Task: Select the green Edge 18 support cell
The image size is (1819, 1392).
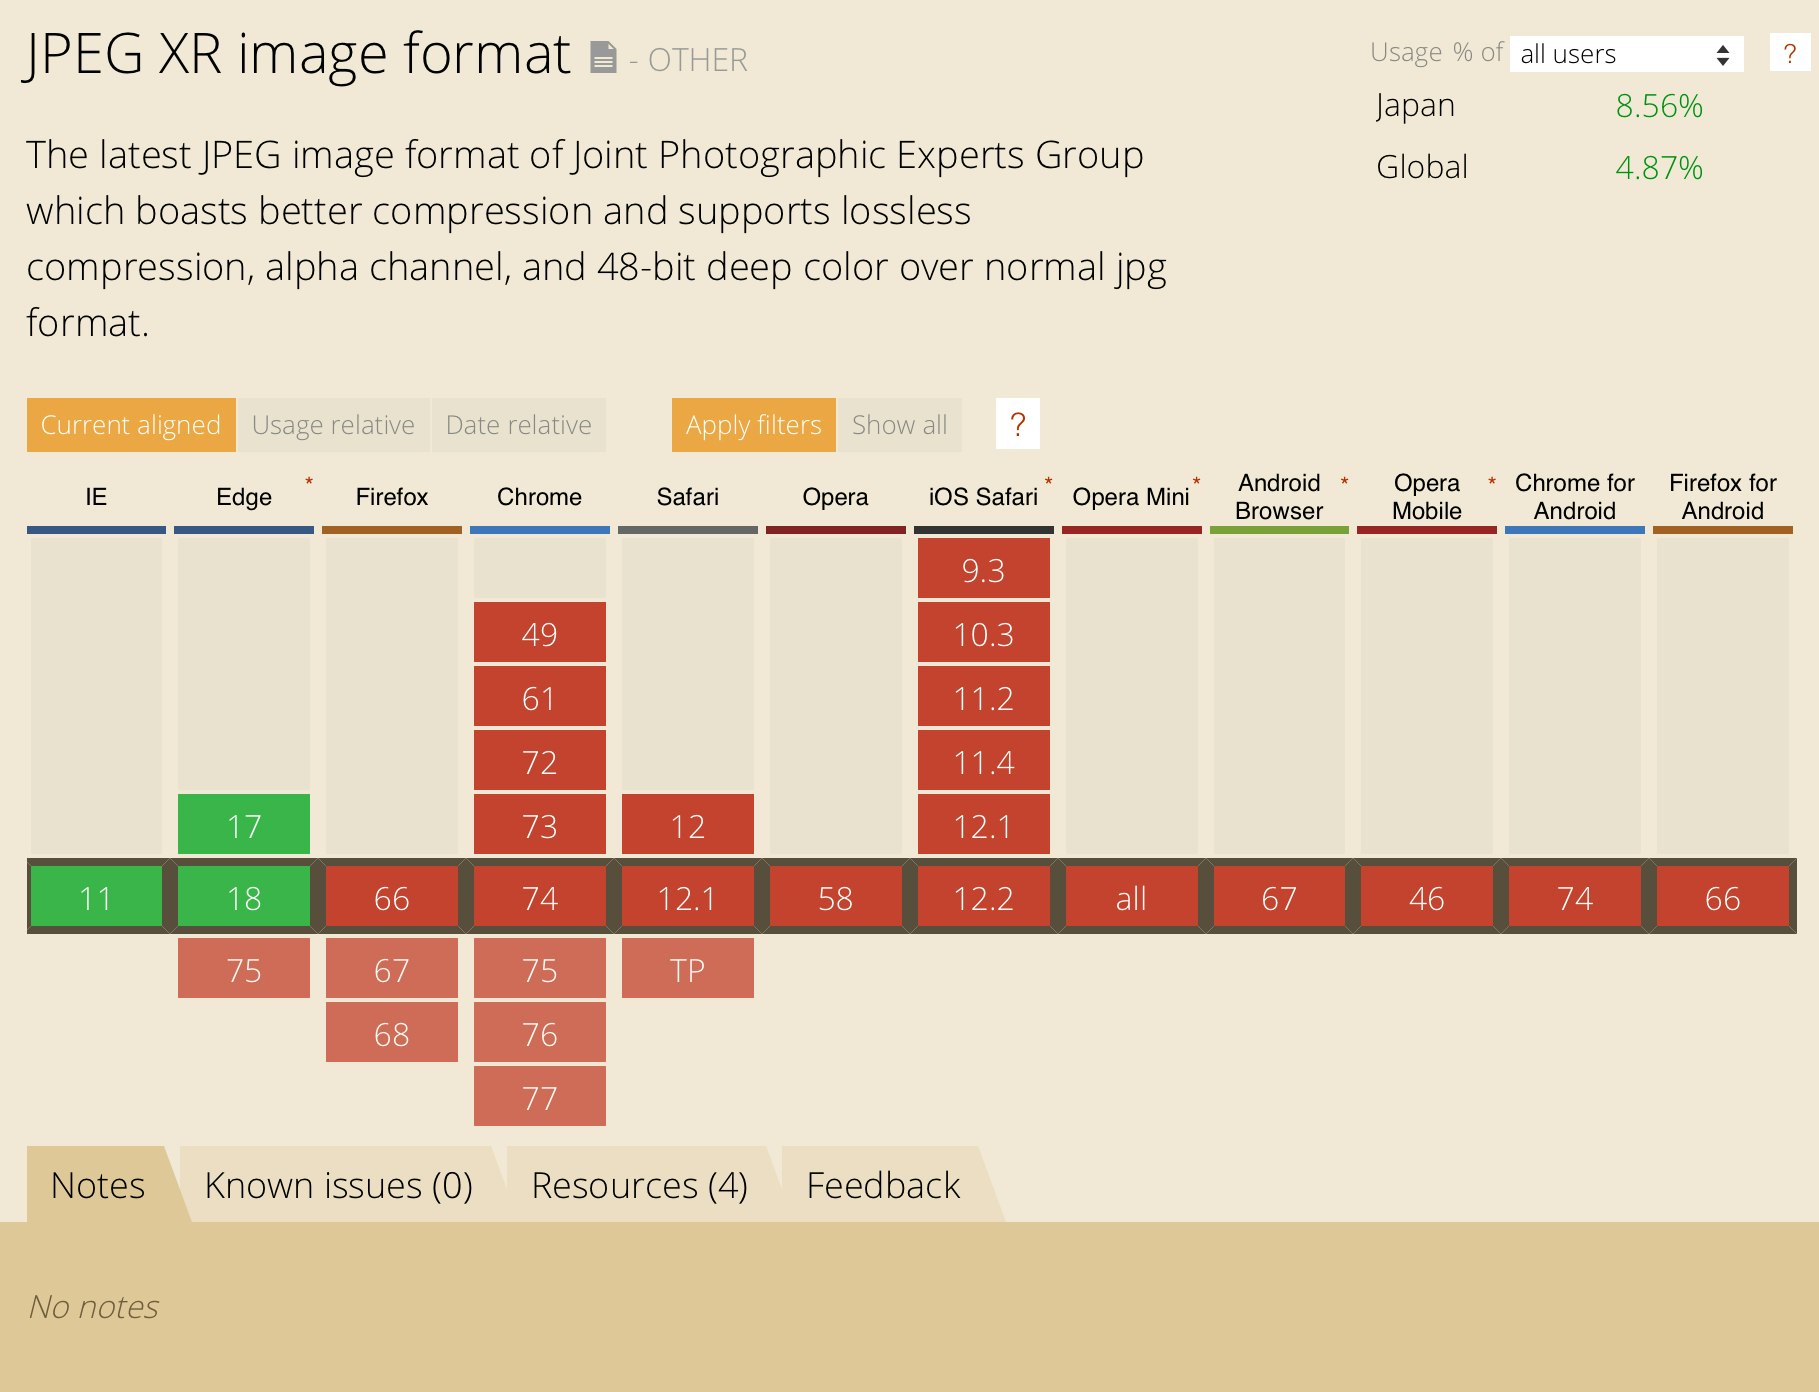Action: (x=244, y=897)
